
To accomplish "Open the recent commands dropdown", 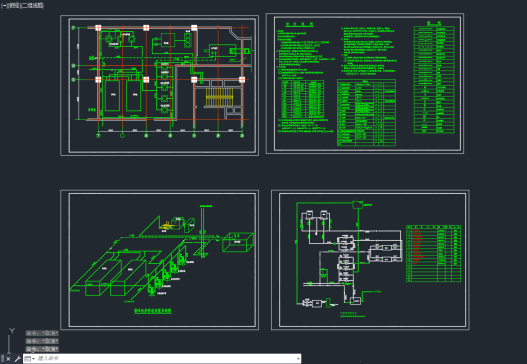I will point(30,359).
